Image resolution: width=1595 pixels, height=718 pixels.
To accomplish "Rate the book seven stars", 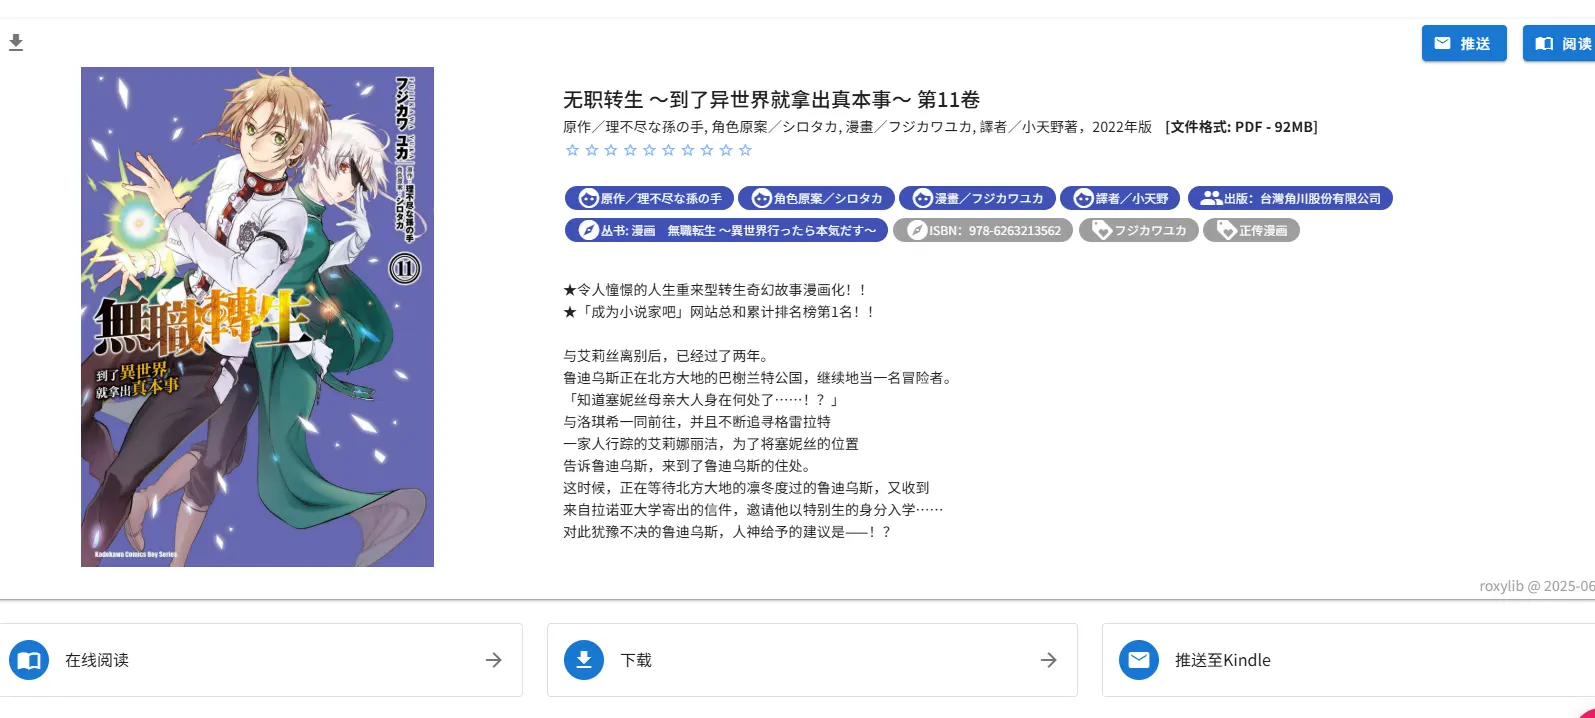I will click(687, 150).
